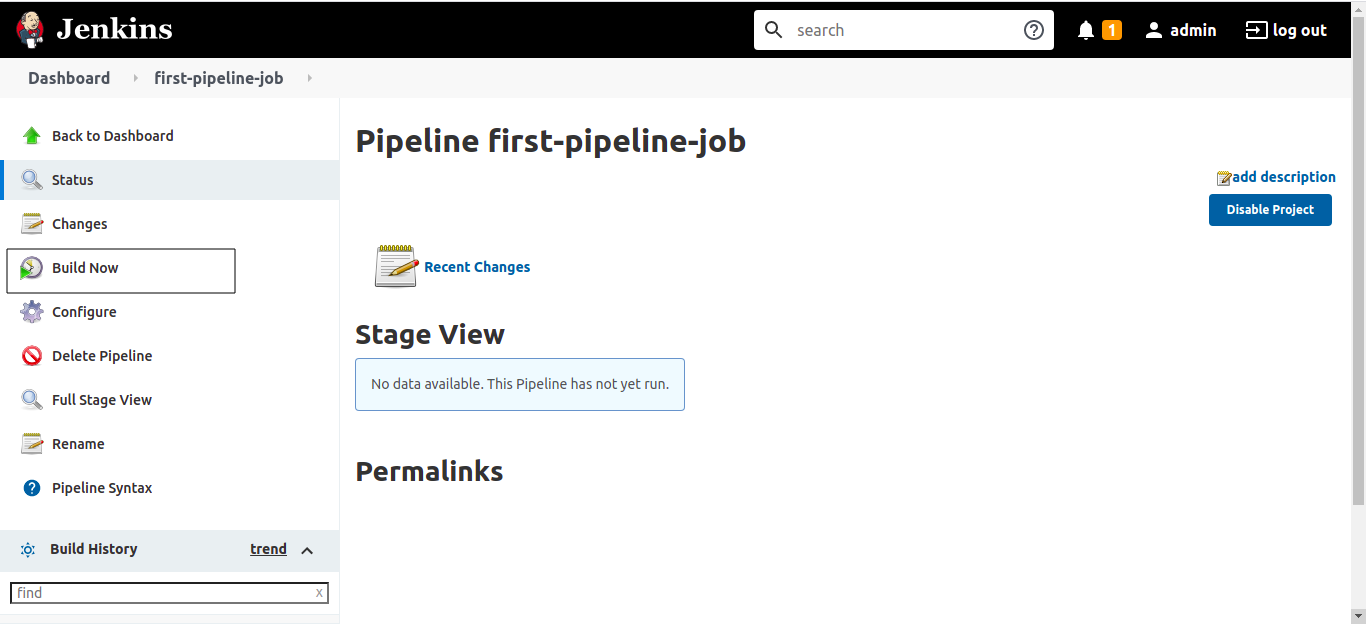This screenshot has width=1366, height=624.
Task: Click the add description link
Action: click(1284, 177)
